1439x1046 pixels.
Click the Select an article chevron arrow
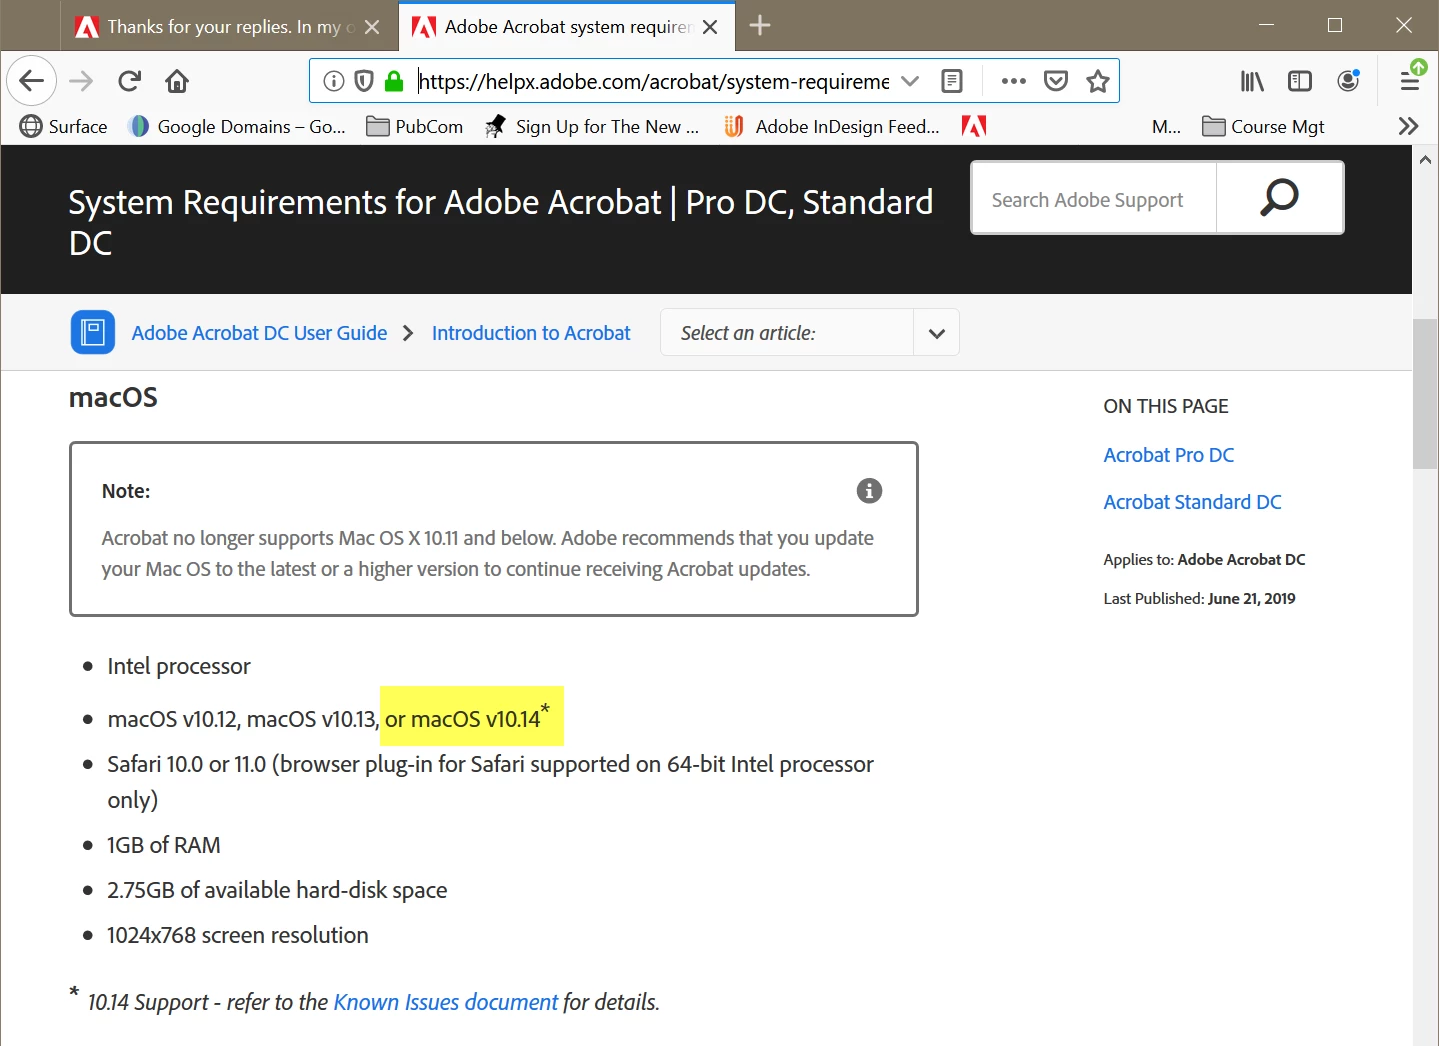[x=936, y=333]
